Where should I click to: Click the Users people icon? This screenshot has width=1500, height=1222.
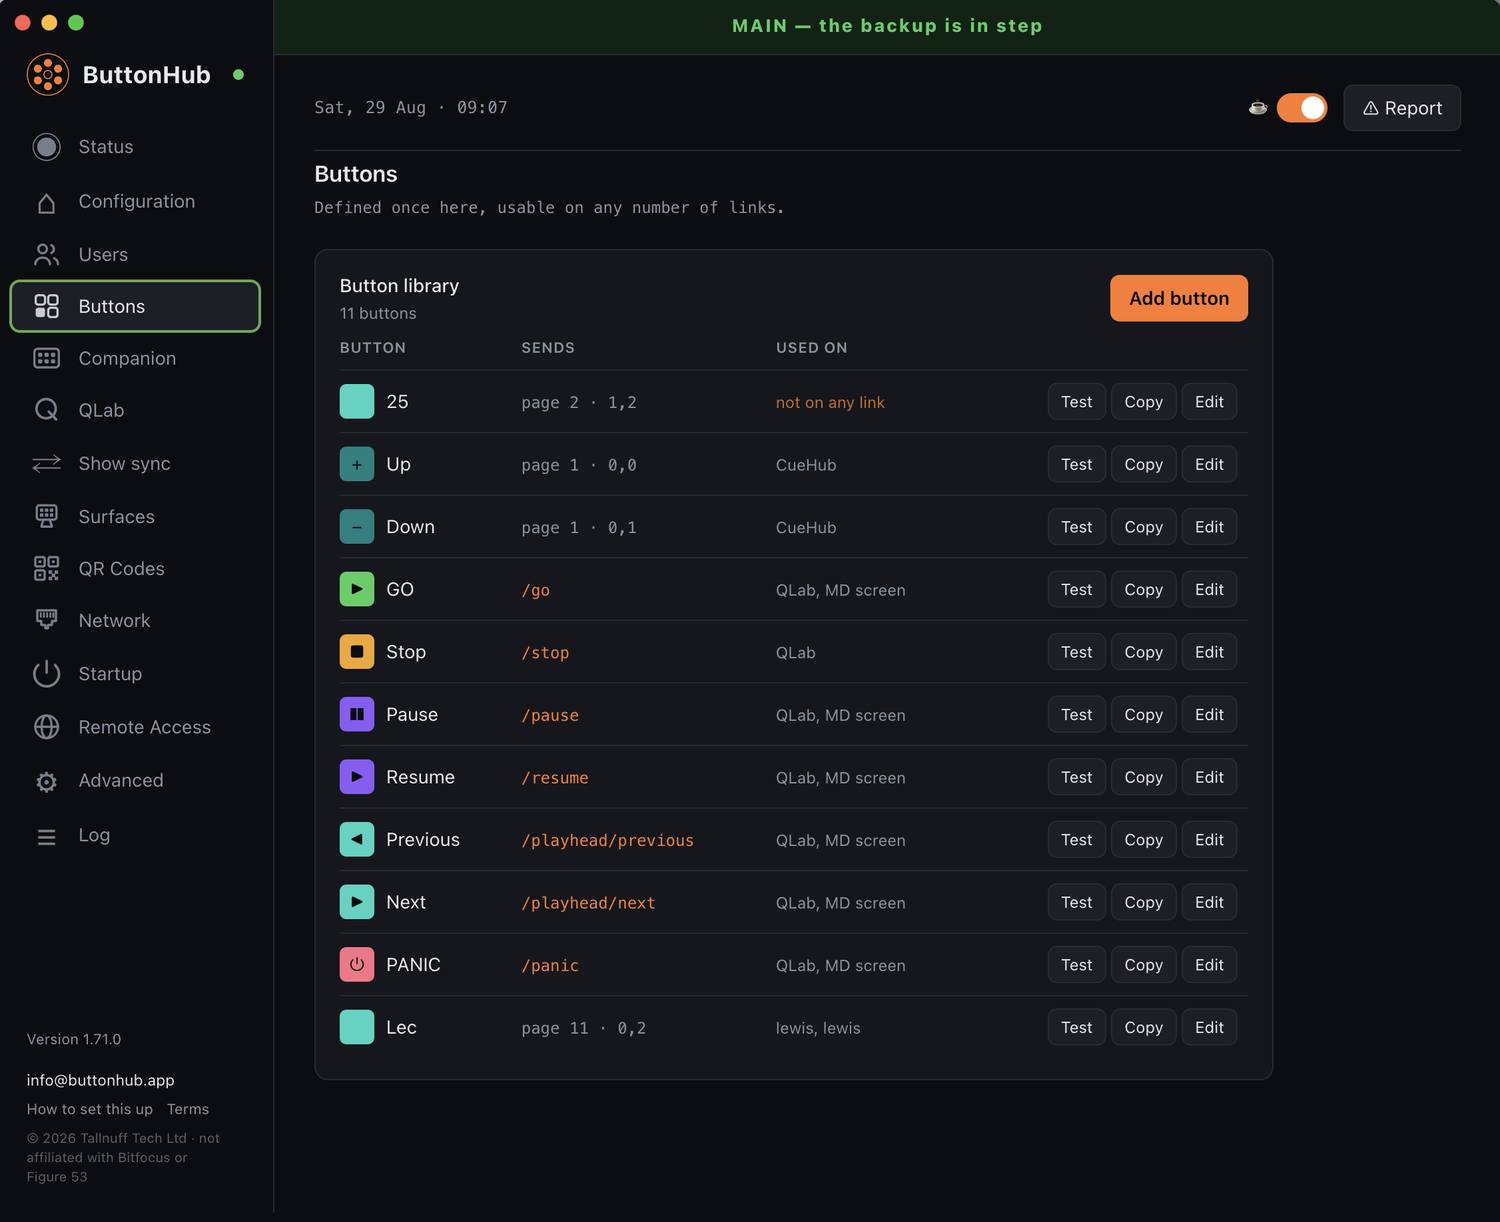click(47, 255)
